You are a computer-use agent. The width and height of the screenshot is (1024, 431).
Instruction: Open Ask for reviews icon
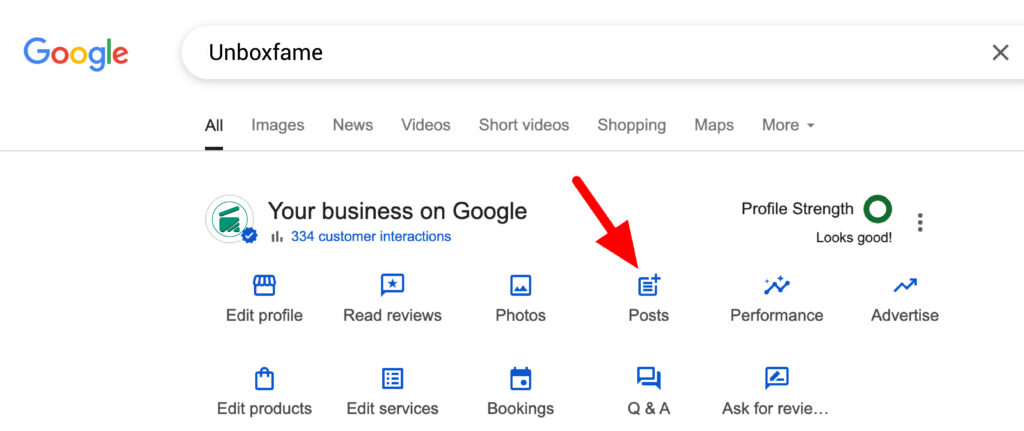coord(776,378)
